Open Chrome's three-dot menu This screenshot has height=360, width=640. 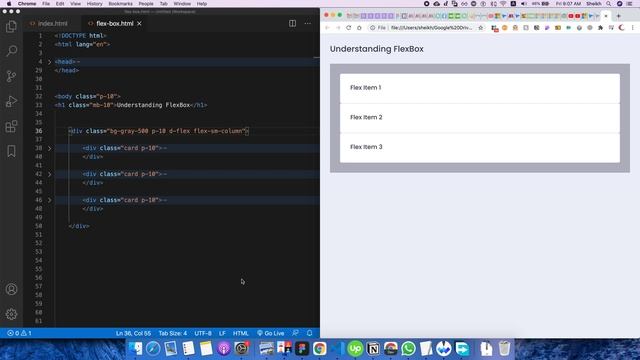(633, 28)
